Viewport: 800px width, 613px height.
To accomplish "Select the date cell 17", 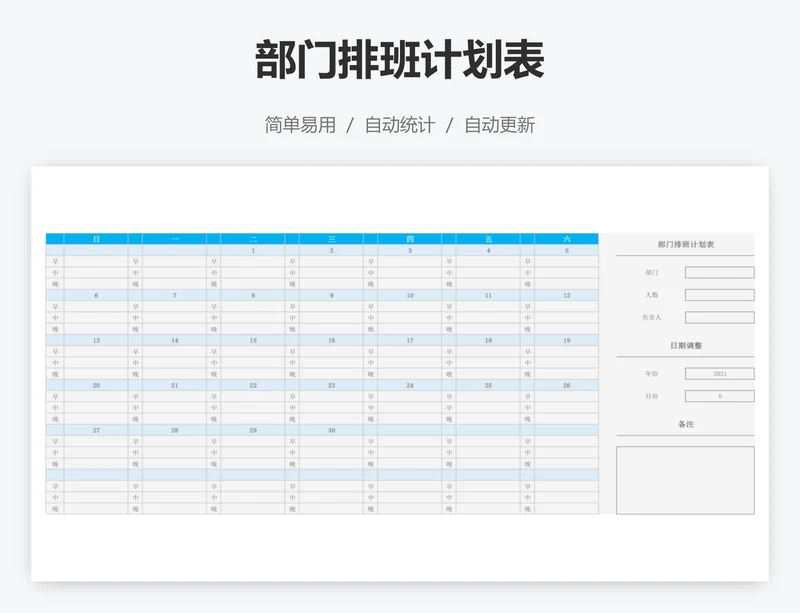I will (410, 340).
